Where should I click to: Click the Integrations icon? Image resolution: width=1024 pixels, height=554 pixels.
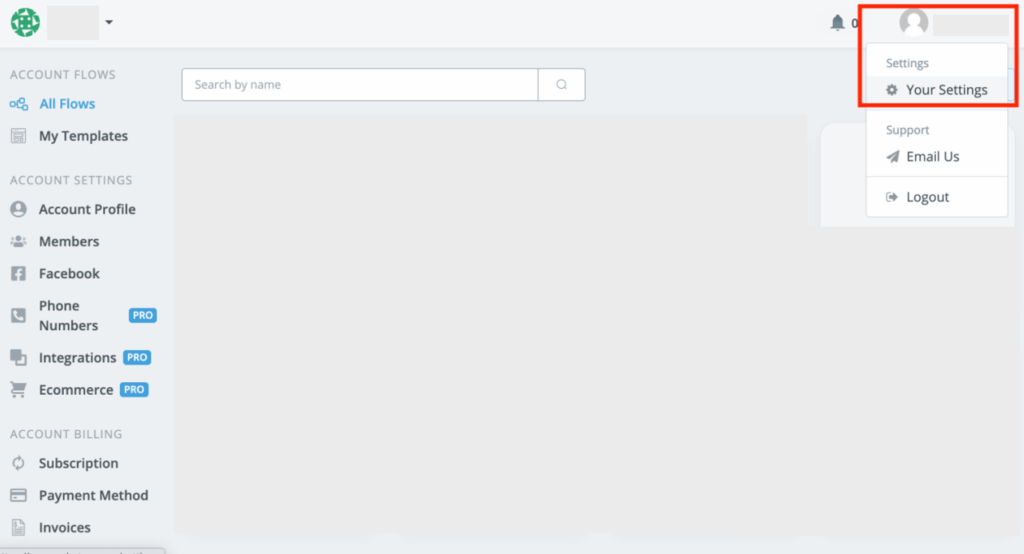pyautogui.click(x=18, y=357)
